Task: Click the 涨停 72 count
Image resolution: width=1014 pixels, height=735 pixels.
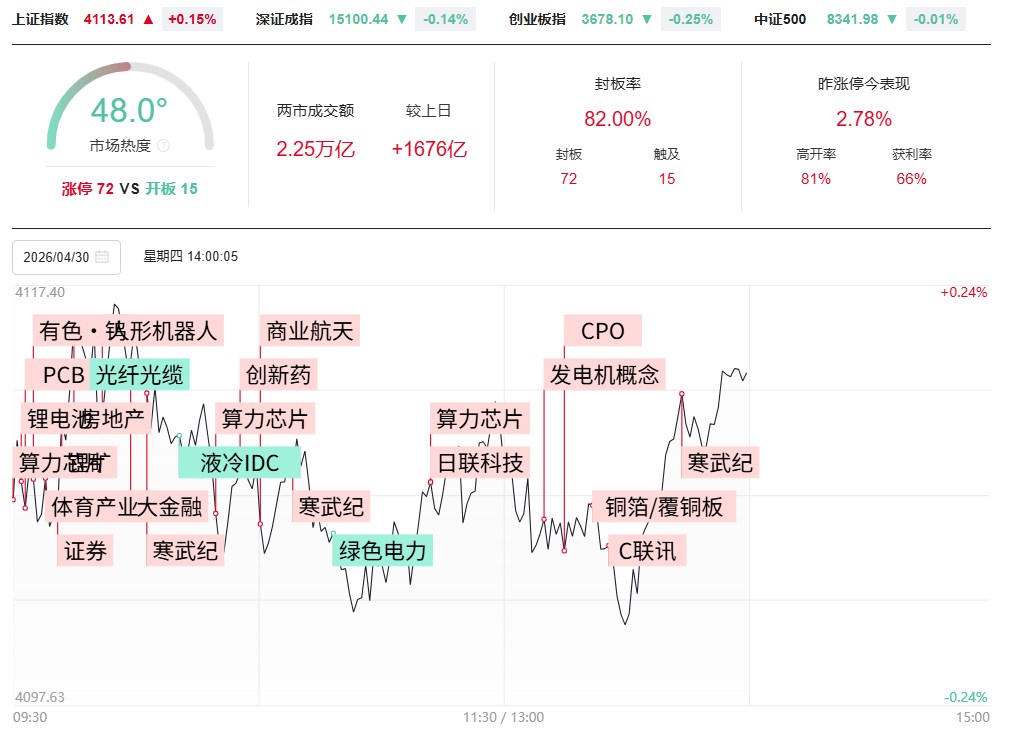Action: click(x=87, y=188)
